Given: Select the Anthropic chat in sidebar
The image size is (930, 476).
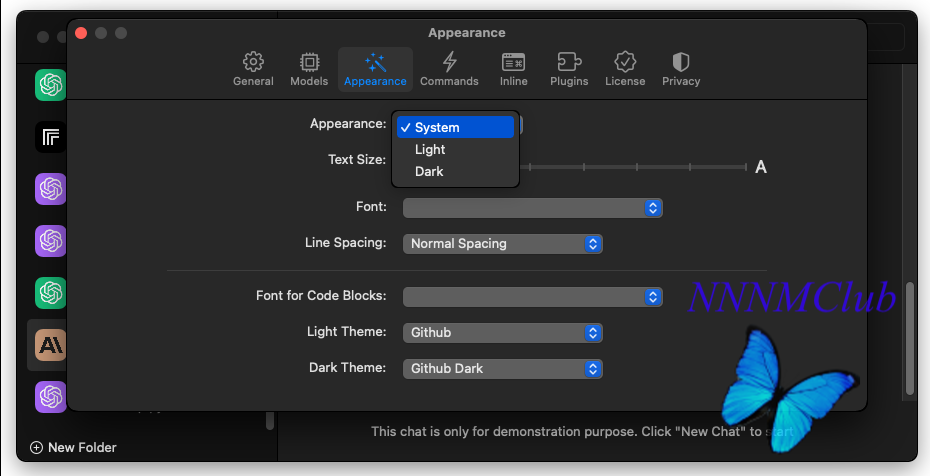Looking at the screenshot, I should [x=50, y=345].
